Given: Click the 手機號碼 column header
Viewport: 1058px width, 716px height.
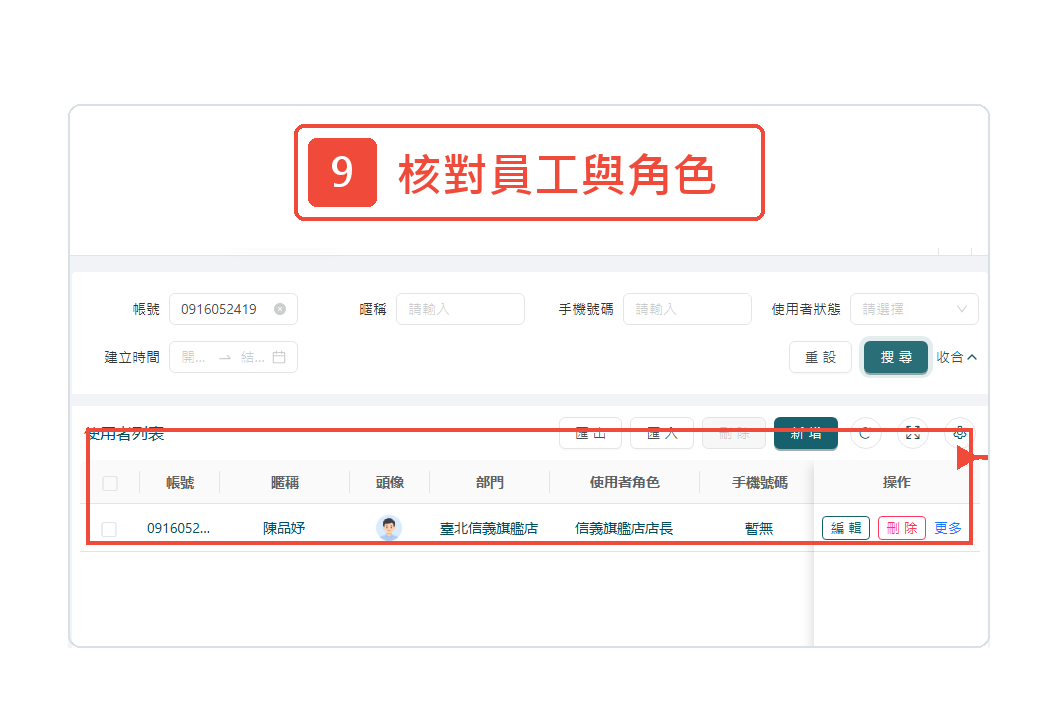Looking at the screenshot, I should pos(759,483).
